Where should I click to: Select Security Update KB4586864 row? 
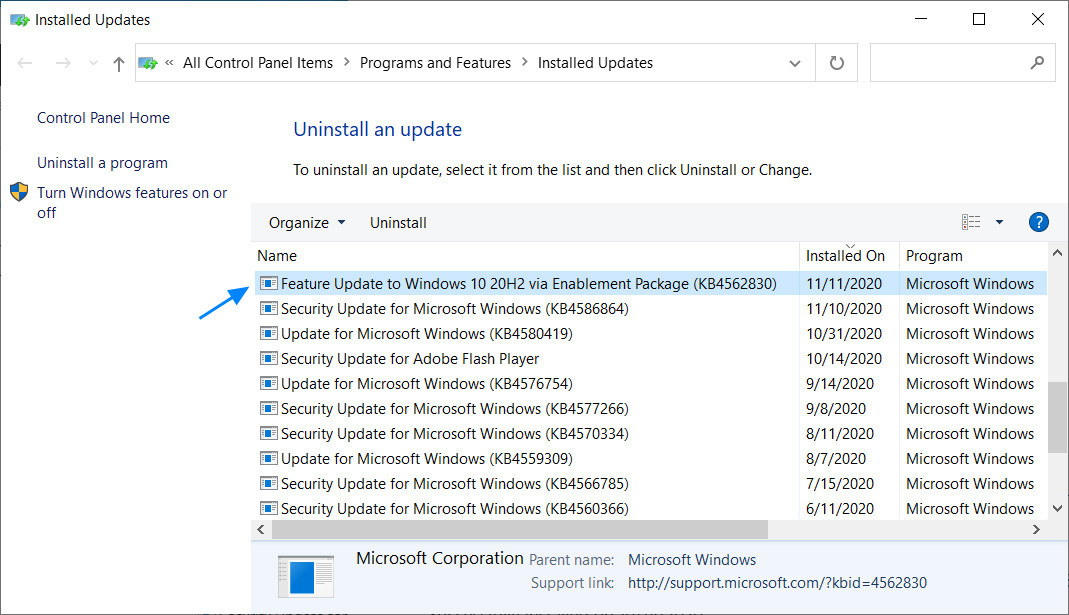650,309
